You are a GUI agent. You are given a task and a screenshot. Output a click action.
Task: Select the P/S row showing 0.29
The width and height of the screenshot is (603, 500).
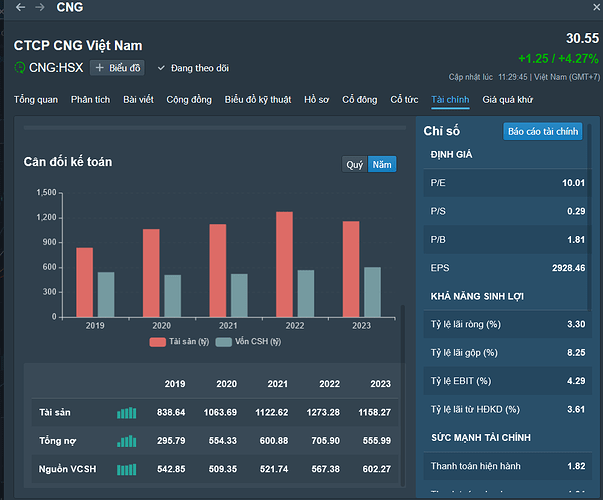[x=507, y=211]
